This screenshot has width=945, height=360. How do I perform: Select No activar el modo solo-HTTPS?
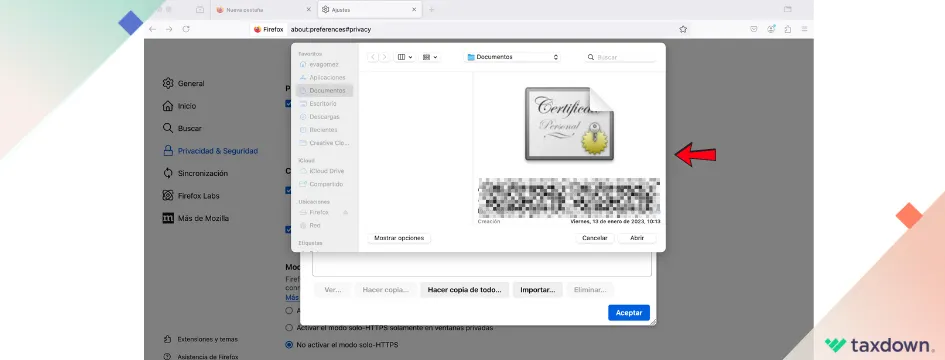tap(342, 345)
